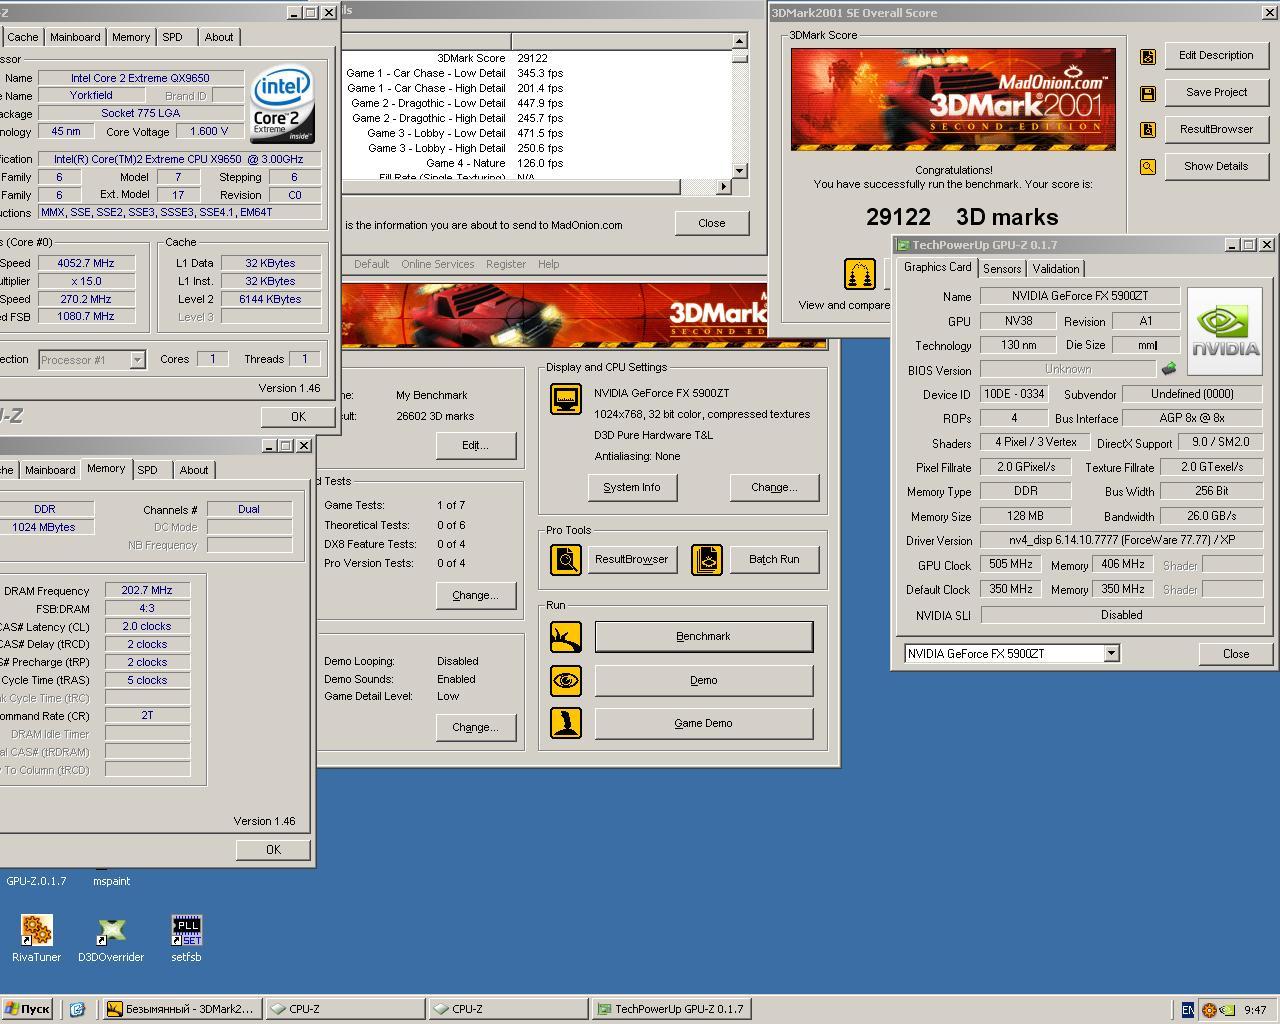Screen dimensions: 1280x1024
Task: Click '3DMark Score' row in results list
Action: coord(537,58)
